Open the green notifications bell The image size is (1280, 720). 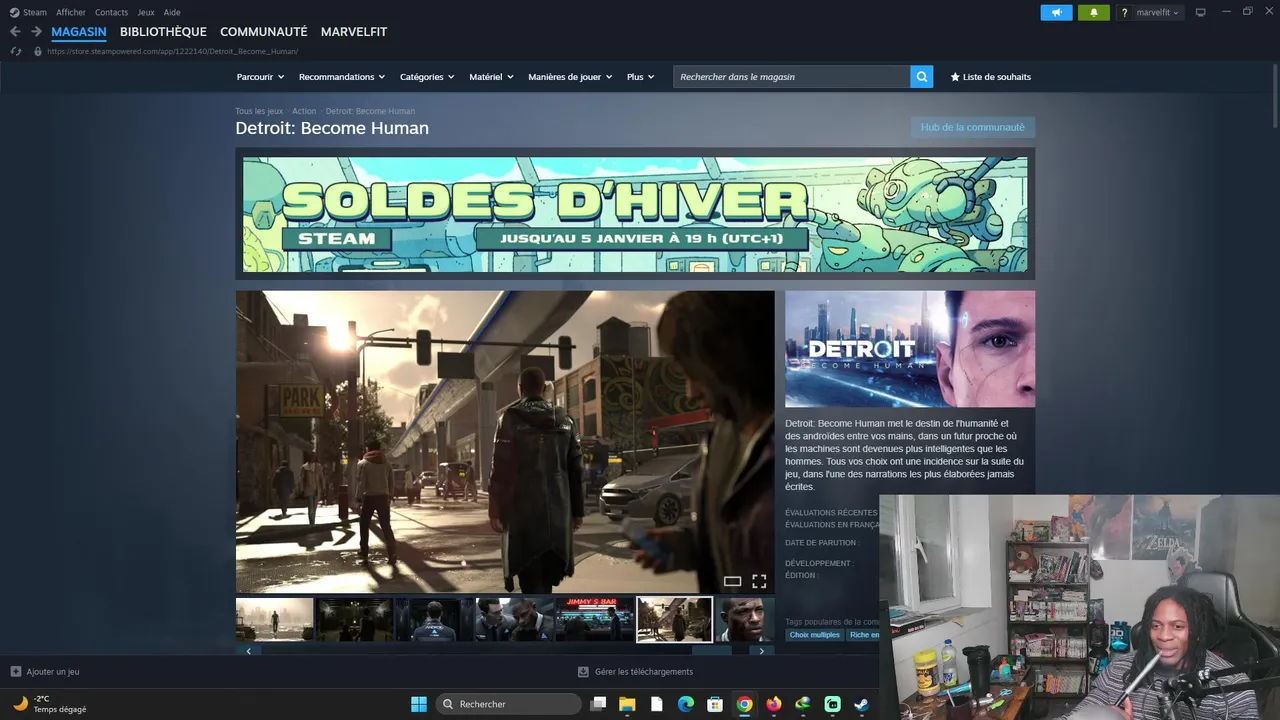coord(1093,13)
